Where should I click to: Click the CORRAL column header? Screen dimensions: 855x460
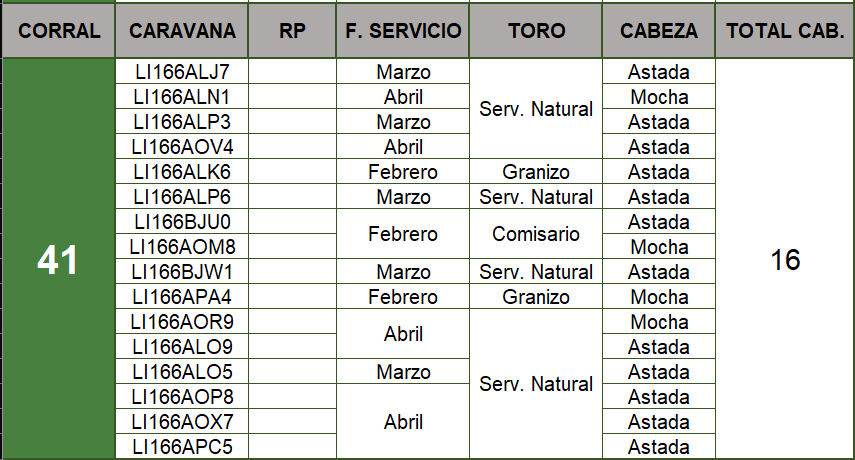tap(58, 31)
